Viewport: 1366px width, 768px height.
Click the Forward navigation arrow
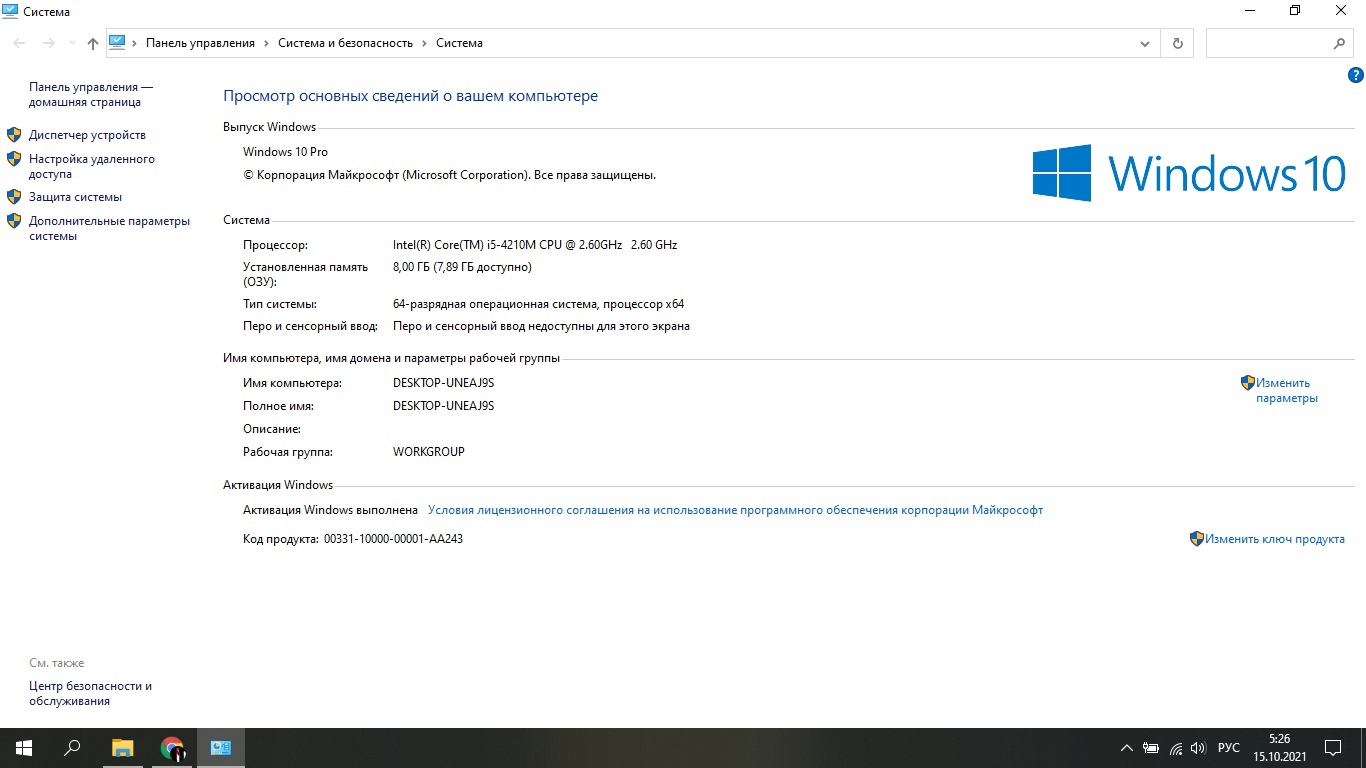[x=48, y=43]
